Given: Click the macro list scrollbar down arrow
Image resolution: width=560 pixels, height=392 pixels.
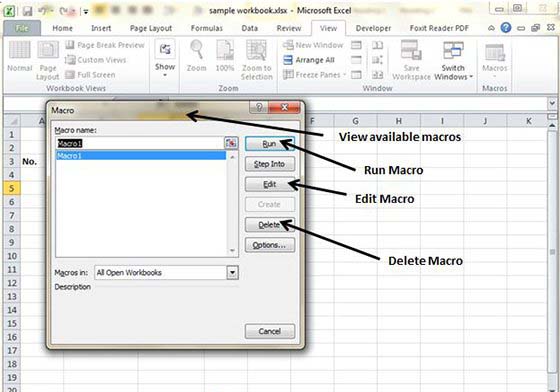Looking at the screenshot, I should tap(232, 251).
